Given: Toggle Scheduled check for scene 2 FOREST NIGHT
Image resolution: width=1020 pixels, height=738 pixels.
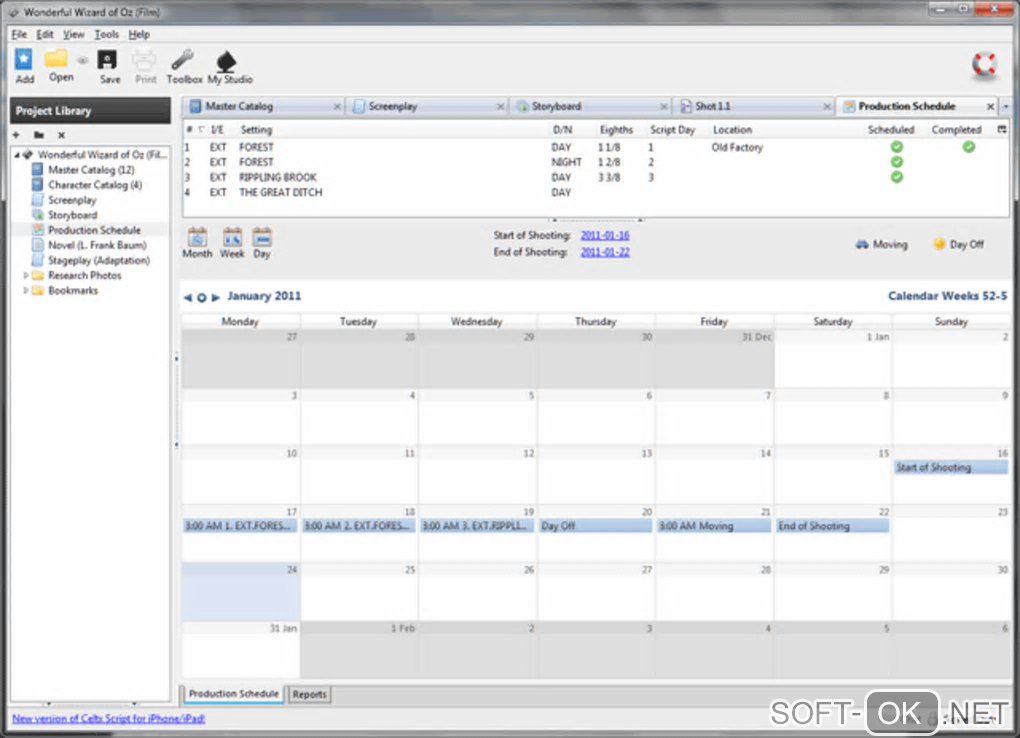Looking at the screenshot, I should pyautogui.click(x=896, y=162).
